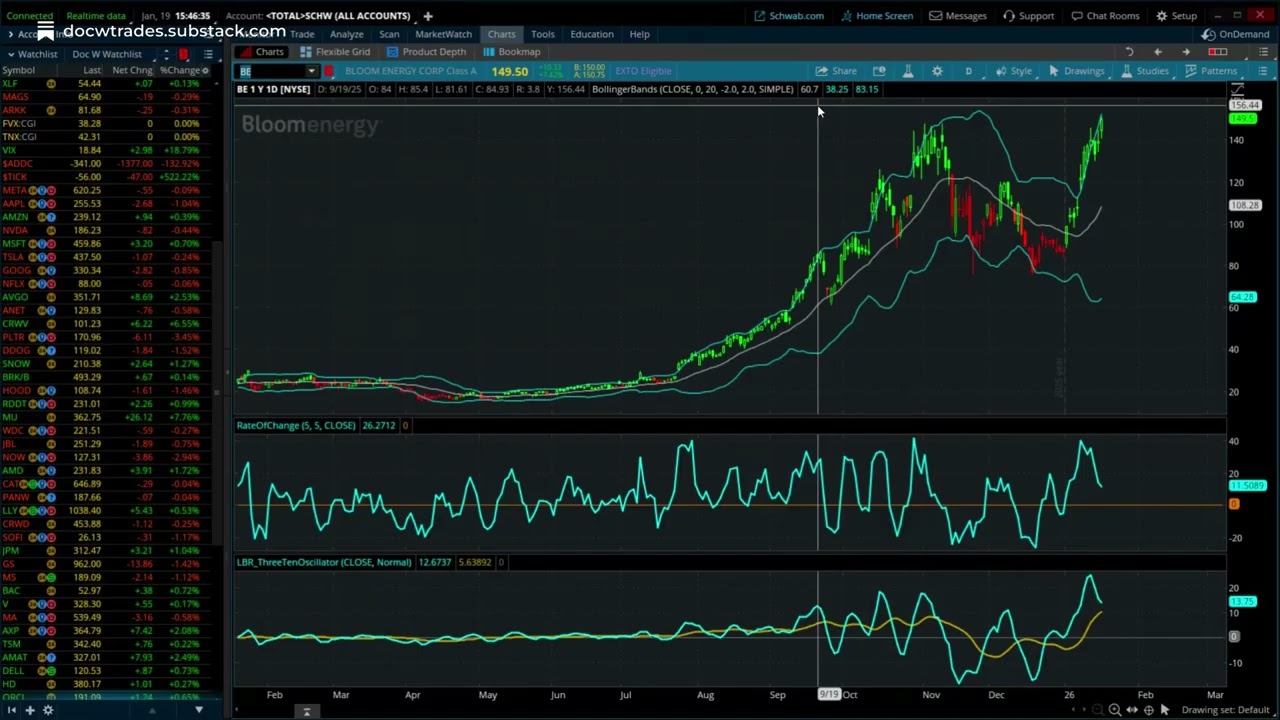Open the Bookmap sub-tab

coord(511,52)
